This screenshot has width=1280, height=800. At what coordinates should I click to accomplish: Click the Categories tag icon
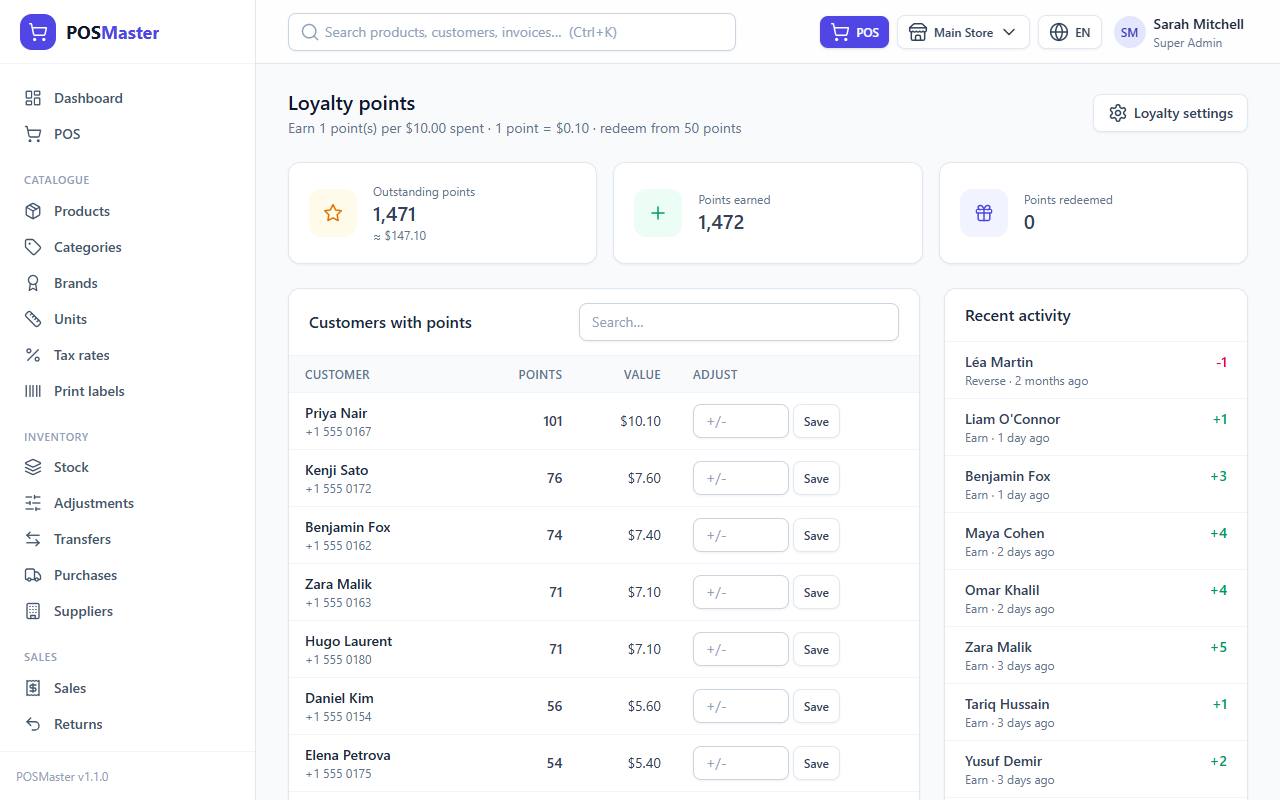click(x=33, y=247)
